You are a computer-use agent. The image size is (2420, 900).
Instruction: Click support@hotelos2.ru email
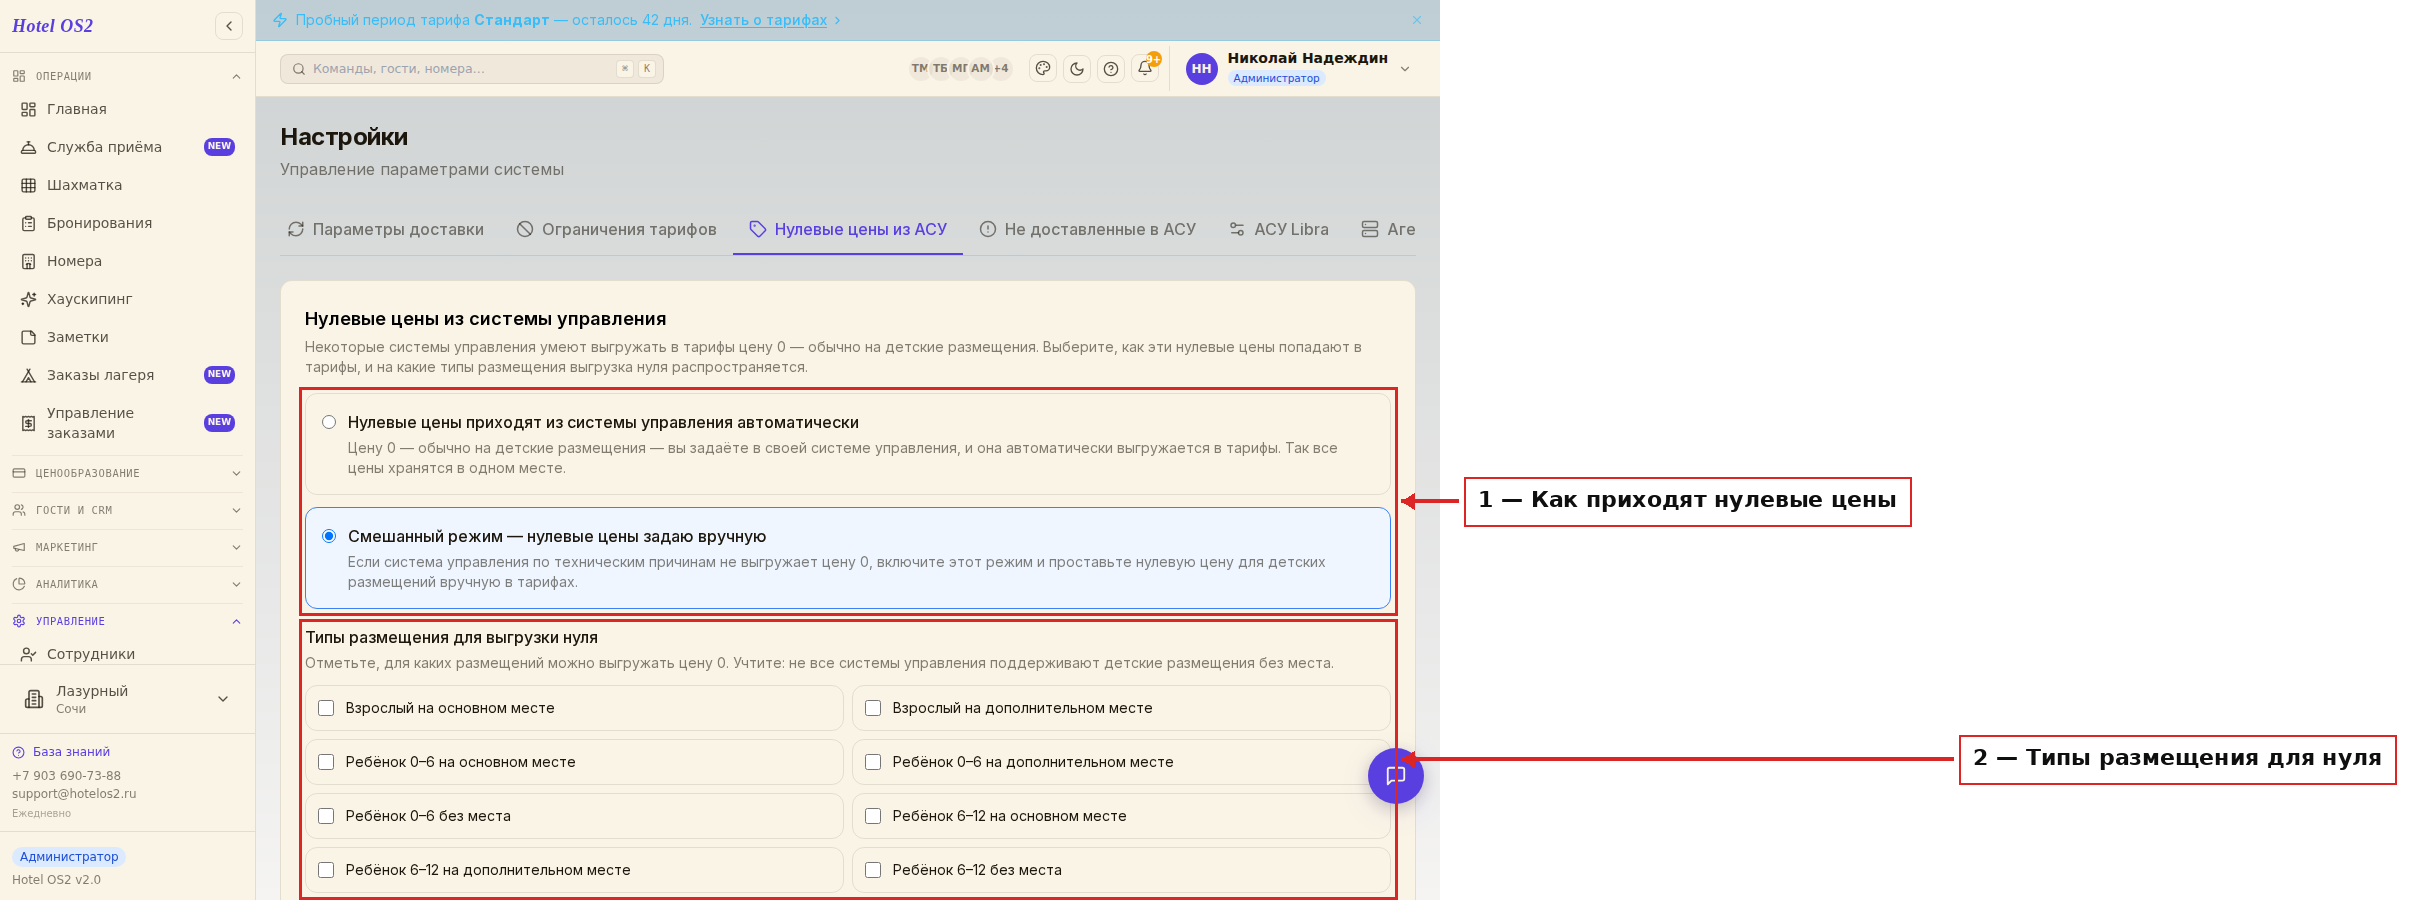point(74,794)
